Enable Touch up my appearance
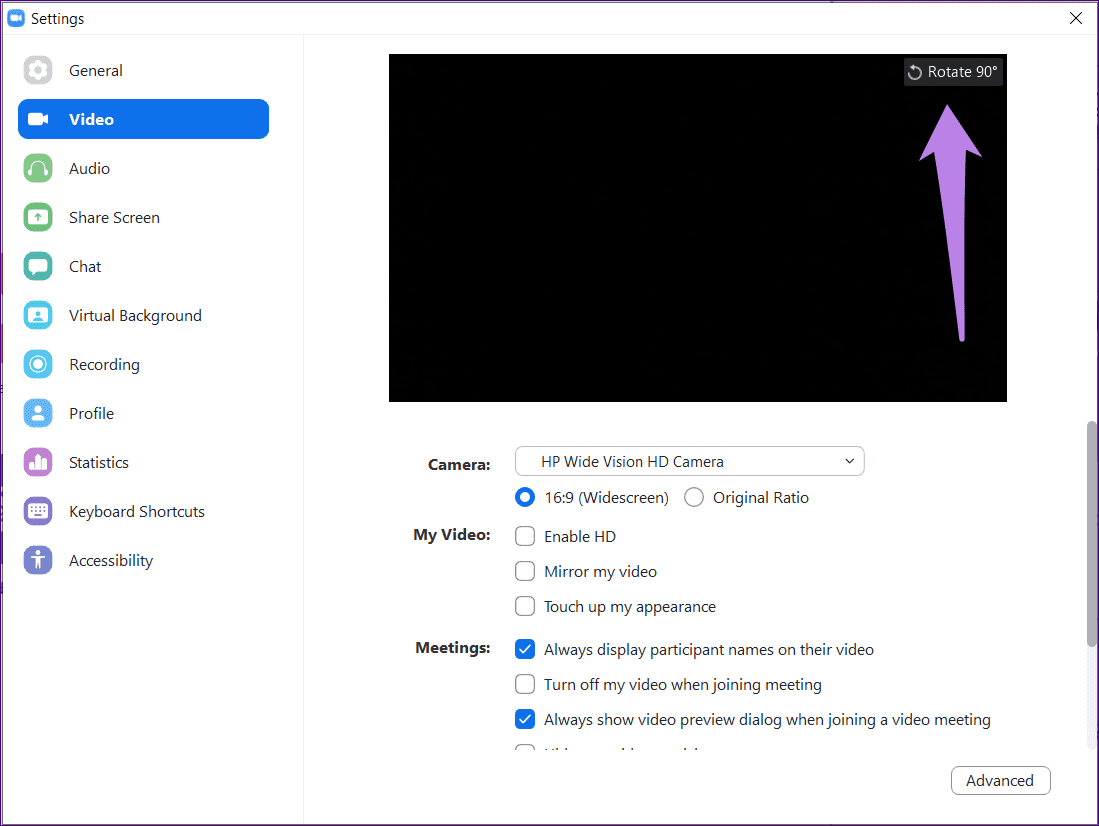The image size is (1099, 826). (x=525, y=607)
